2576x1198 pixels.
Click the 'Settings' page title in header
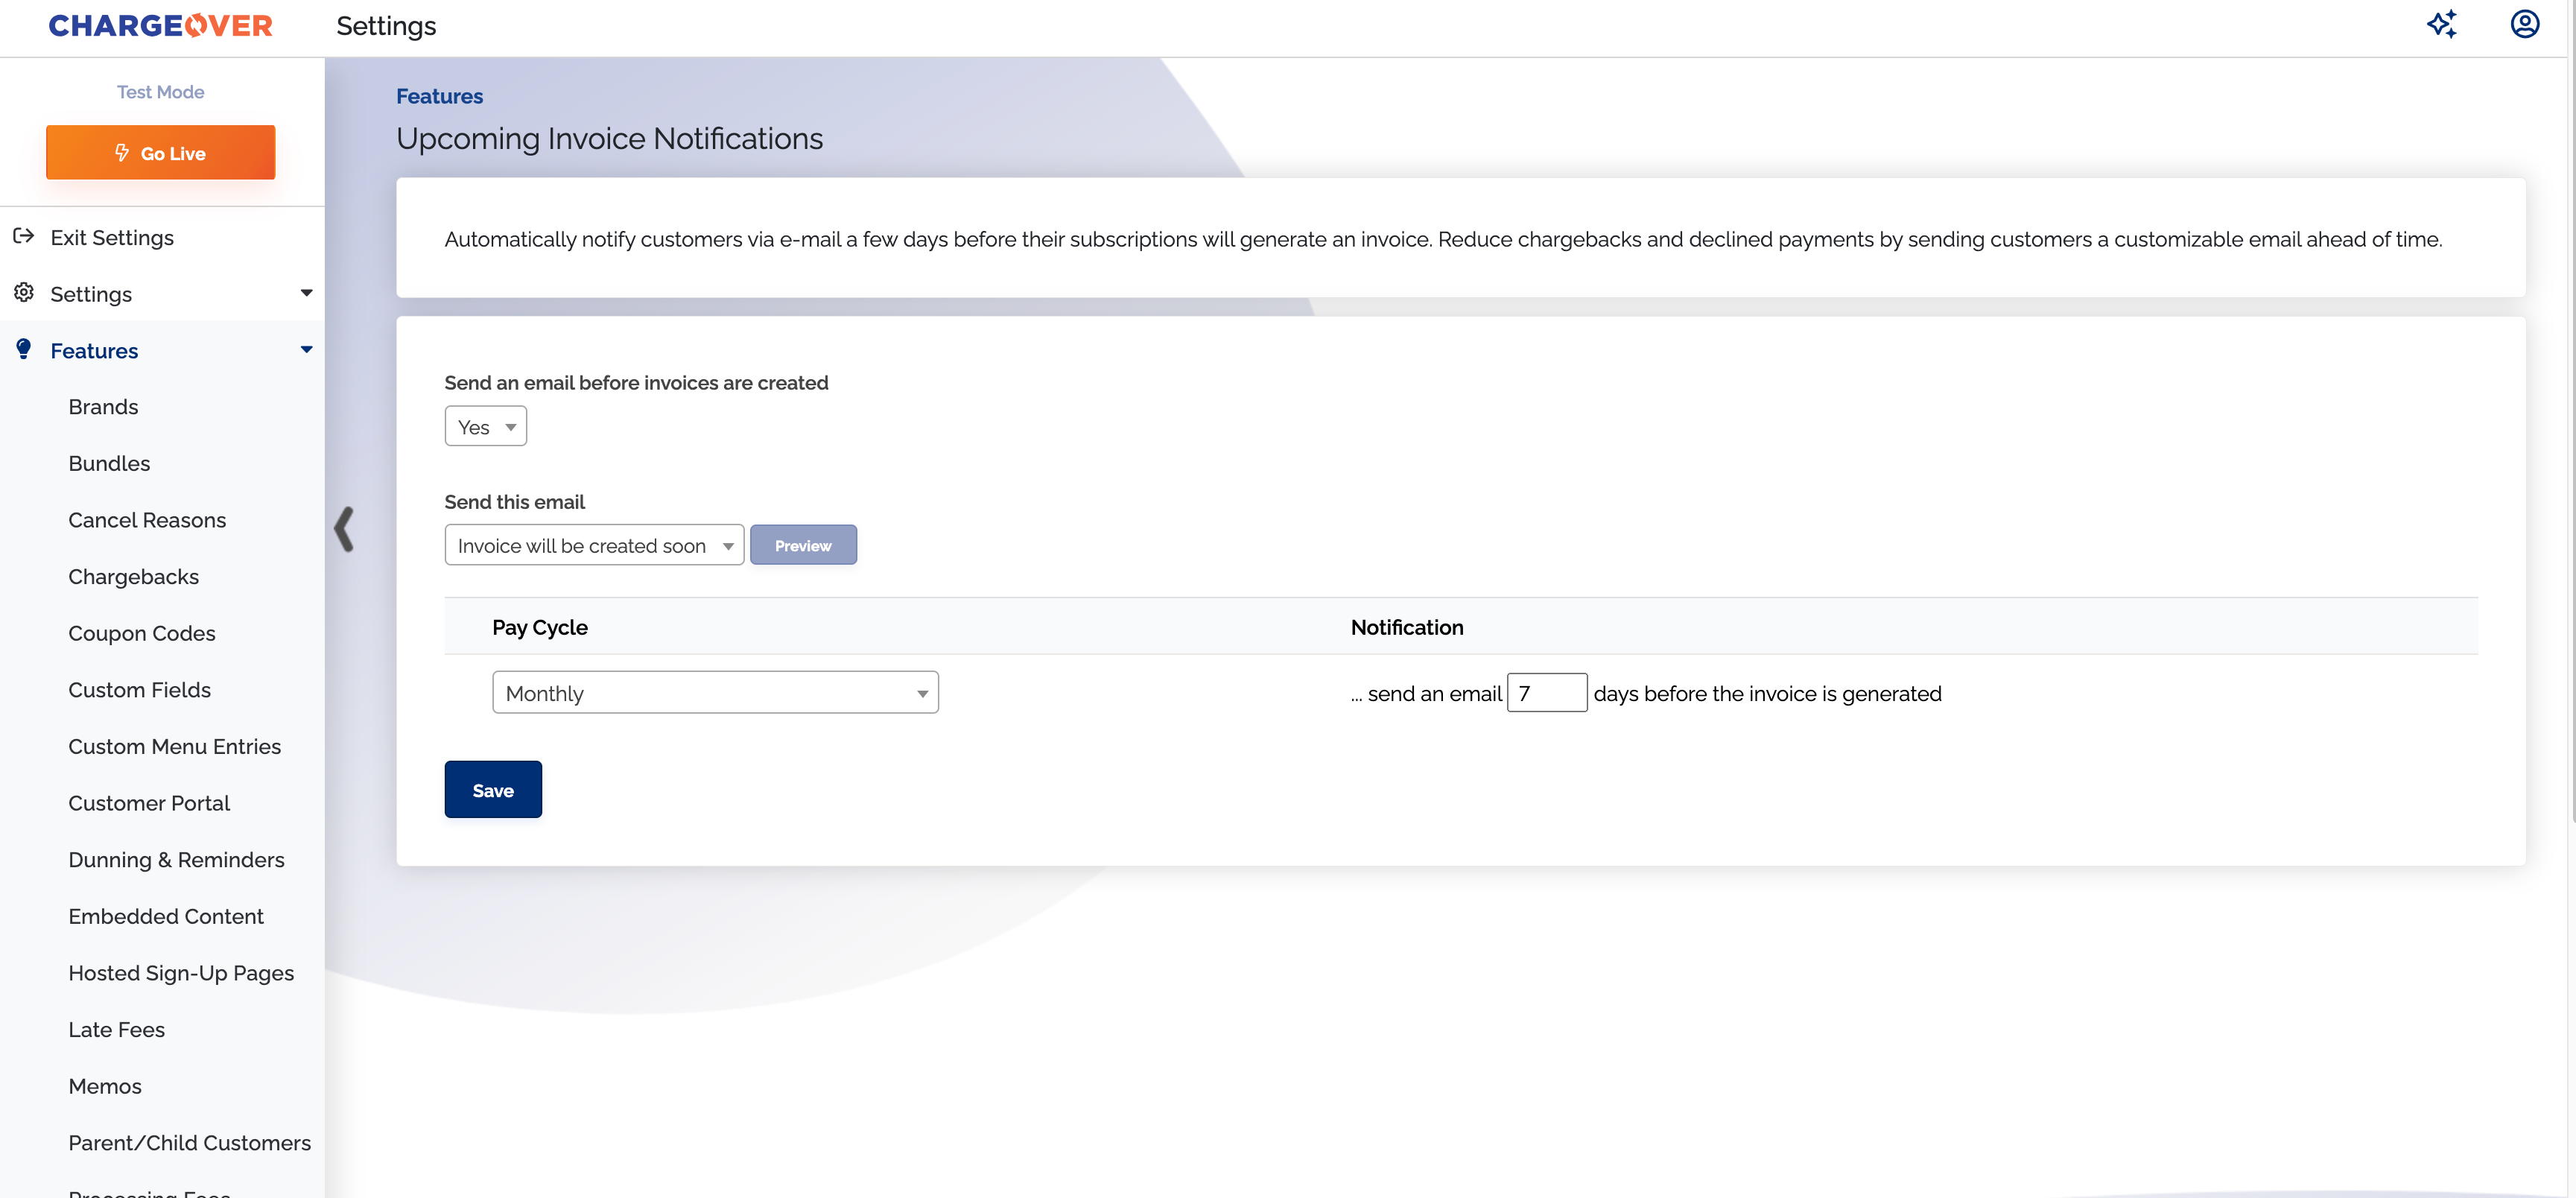coord(386,26)
